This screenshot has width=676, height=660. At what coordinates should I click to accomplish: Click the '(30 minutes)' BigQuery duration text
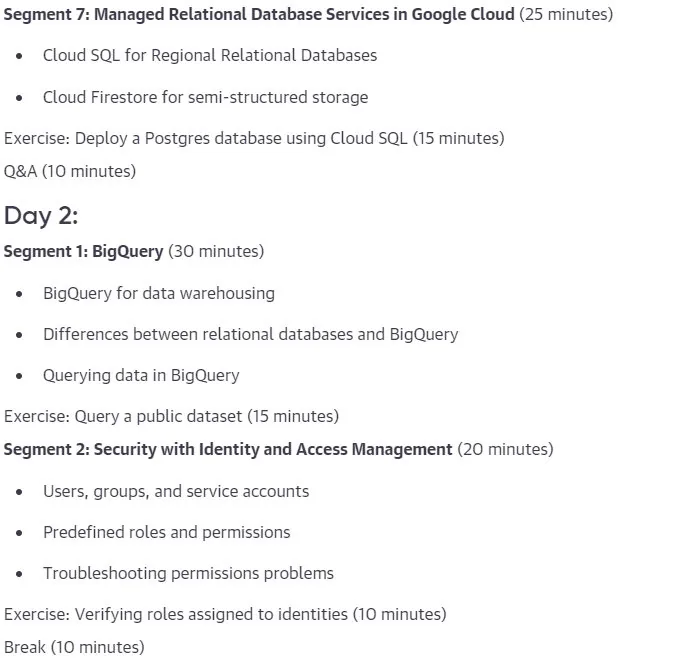[216, 252]
